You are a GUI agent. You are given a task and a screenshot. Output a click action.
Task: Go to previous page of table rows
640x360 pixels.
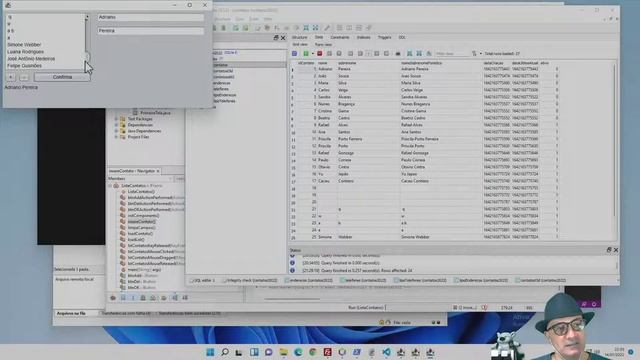[x=360, y=53]
